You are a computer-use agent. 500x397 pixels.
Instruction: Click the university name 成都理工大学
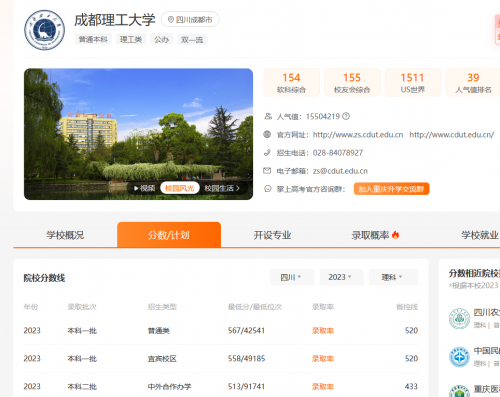(115, 20)
